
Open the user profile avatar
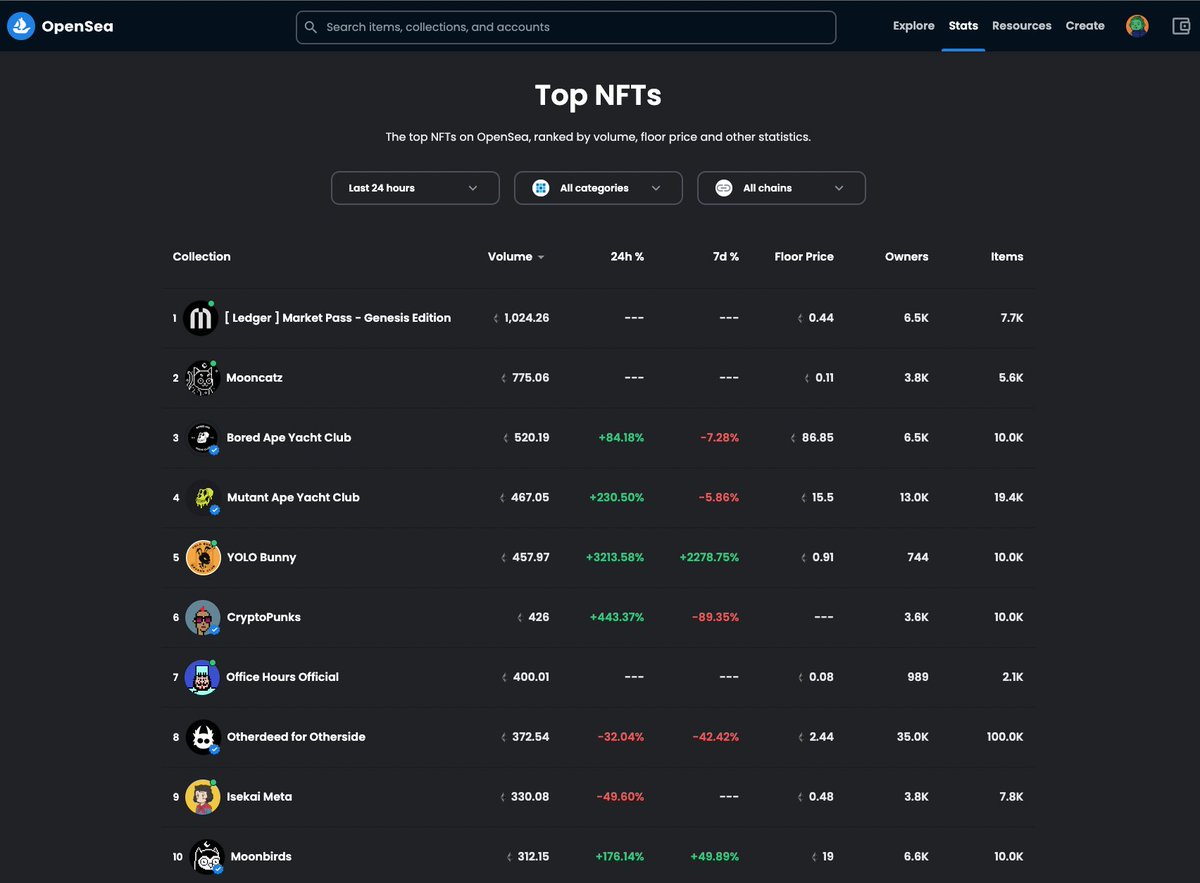(1137, 26)
